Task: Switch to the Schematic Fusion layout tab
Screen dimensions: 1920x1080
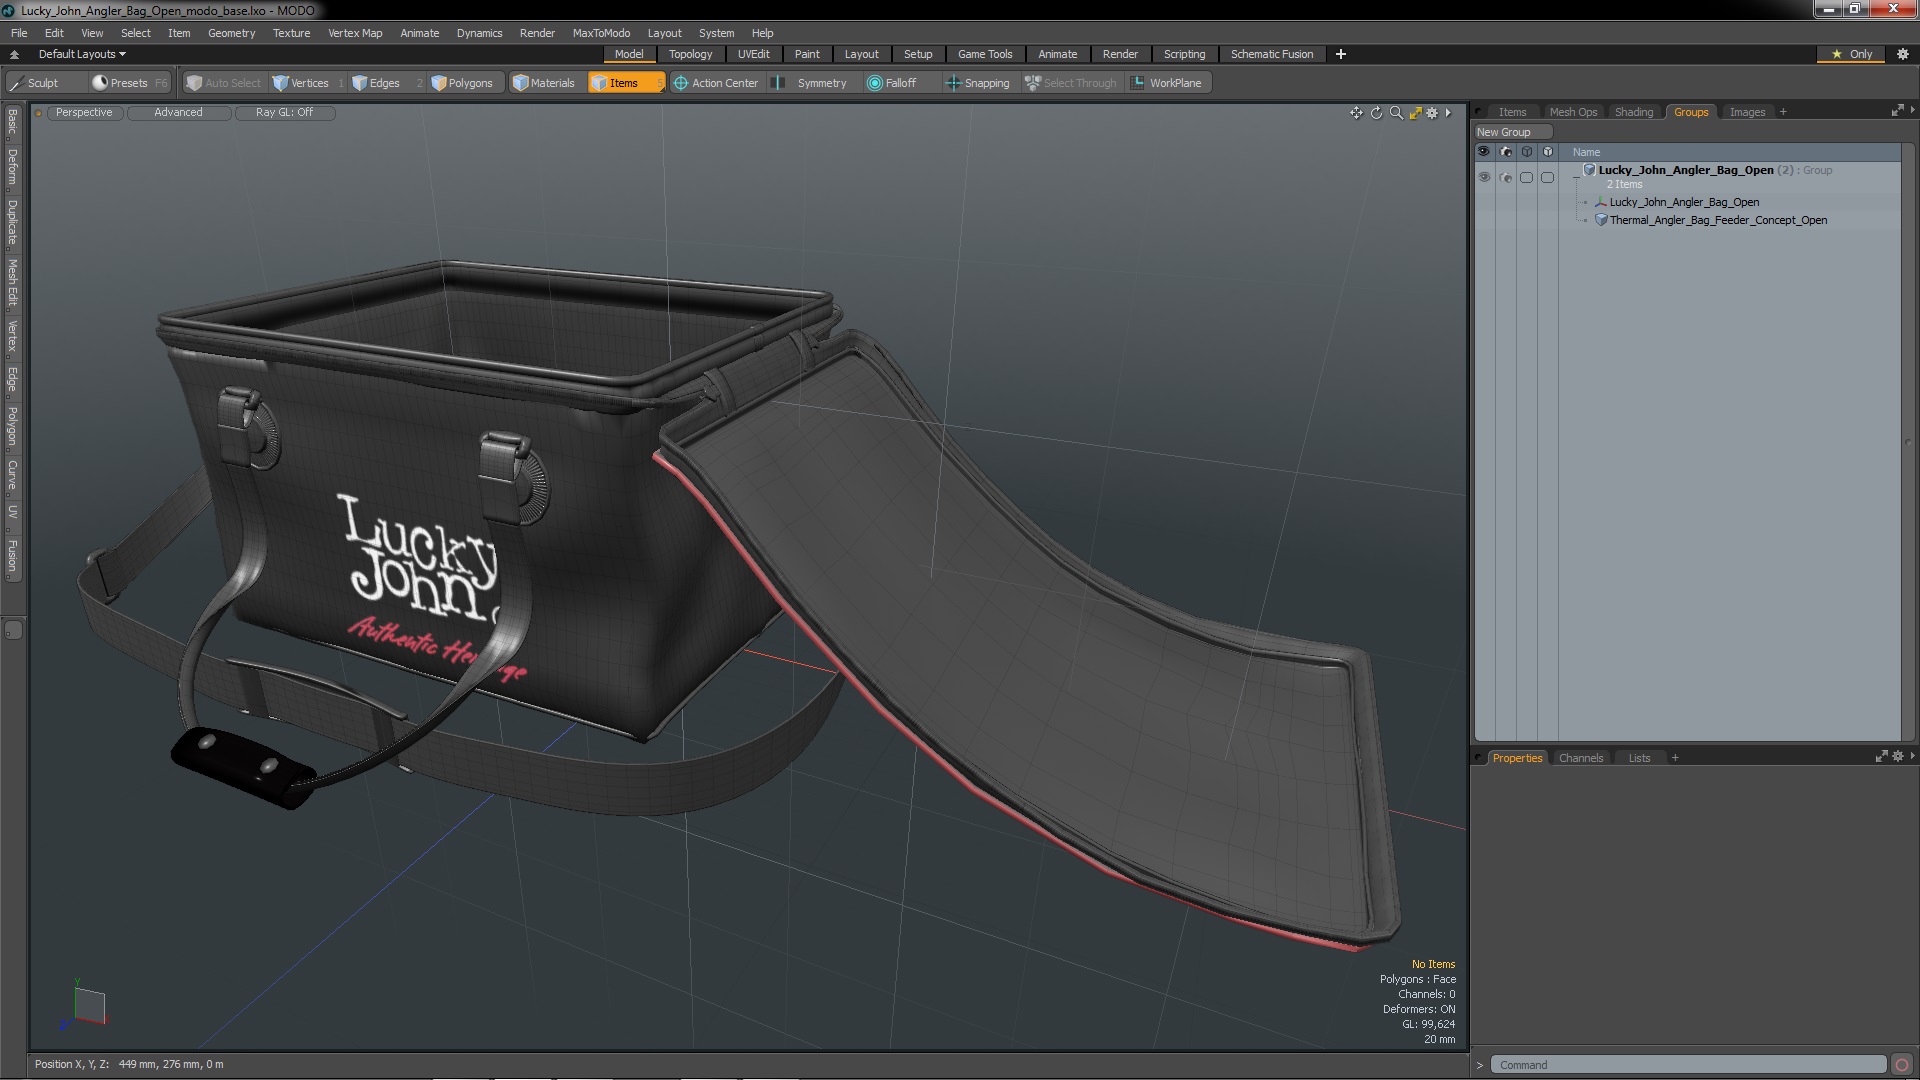Action: pos(1271,54)
